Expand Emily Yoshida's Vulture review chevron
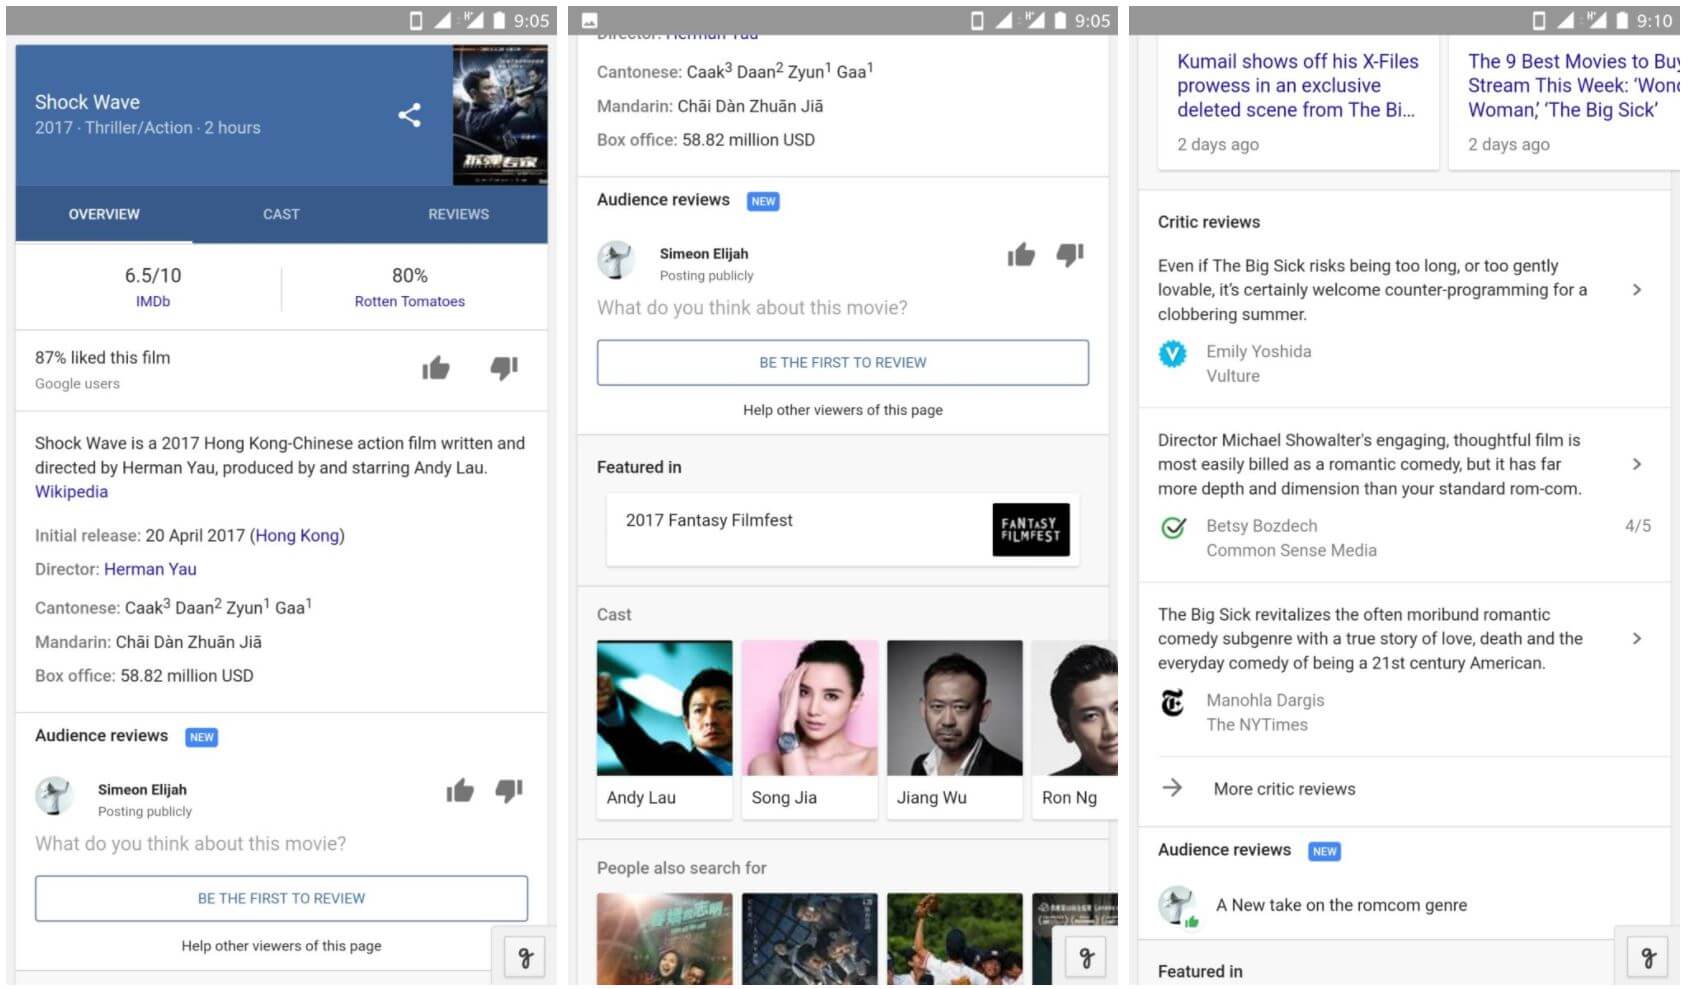Viewport: 1683px width, 989px height. (1636, 290)
